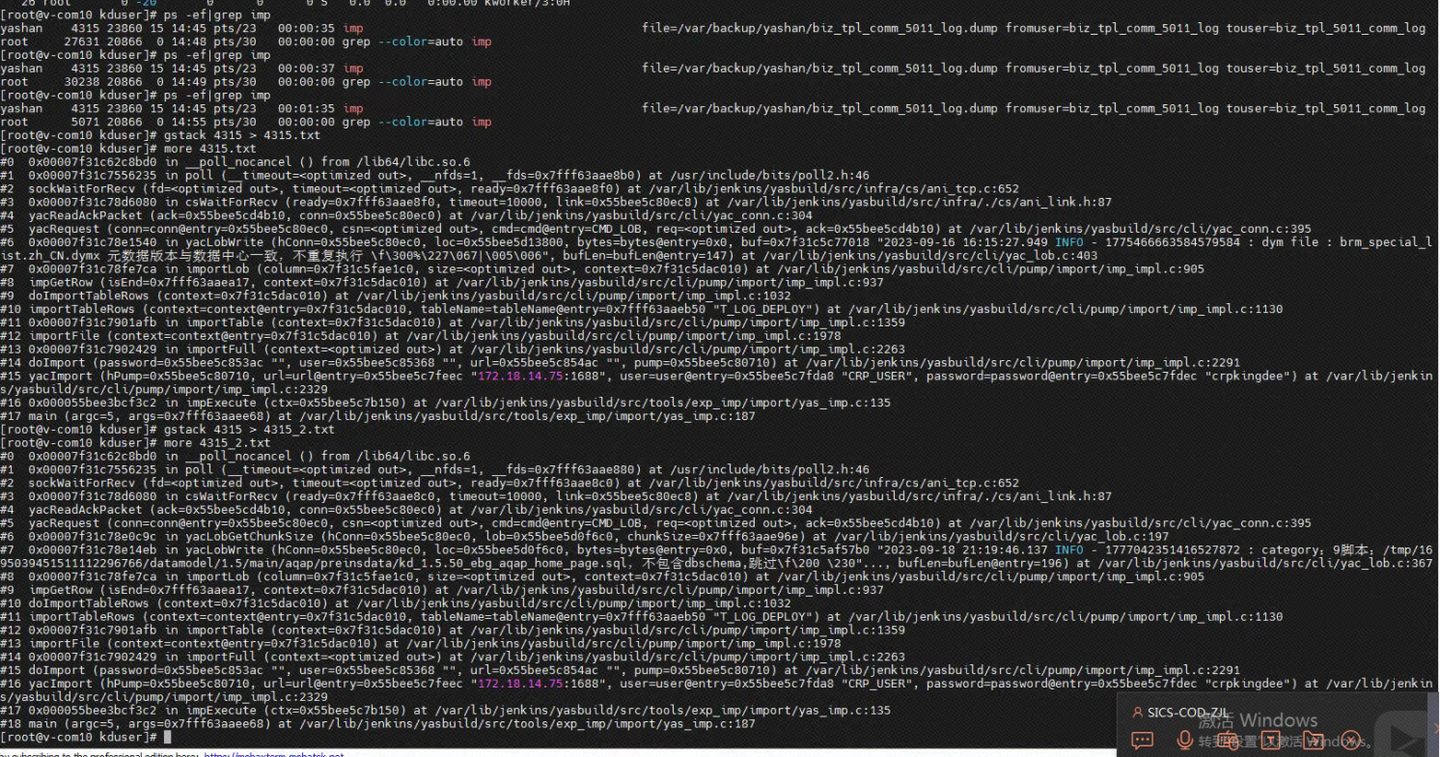Open the chat message bubble icon
The image size is (1440, 757).
1142,740
